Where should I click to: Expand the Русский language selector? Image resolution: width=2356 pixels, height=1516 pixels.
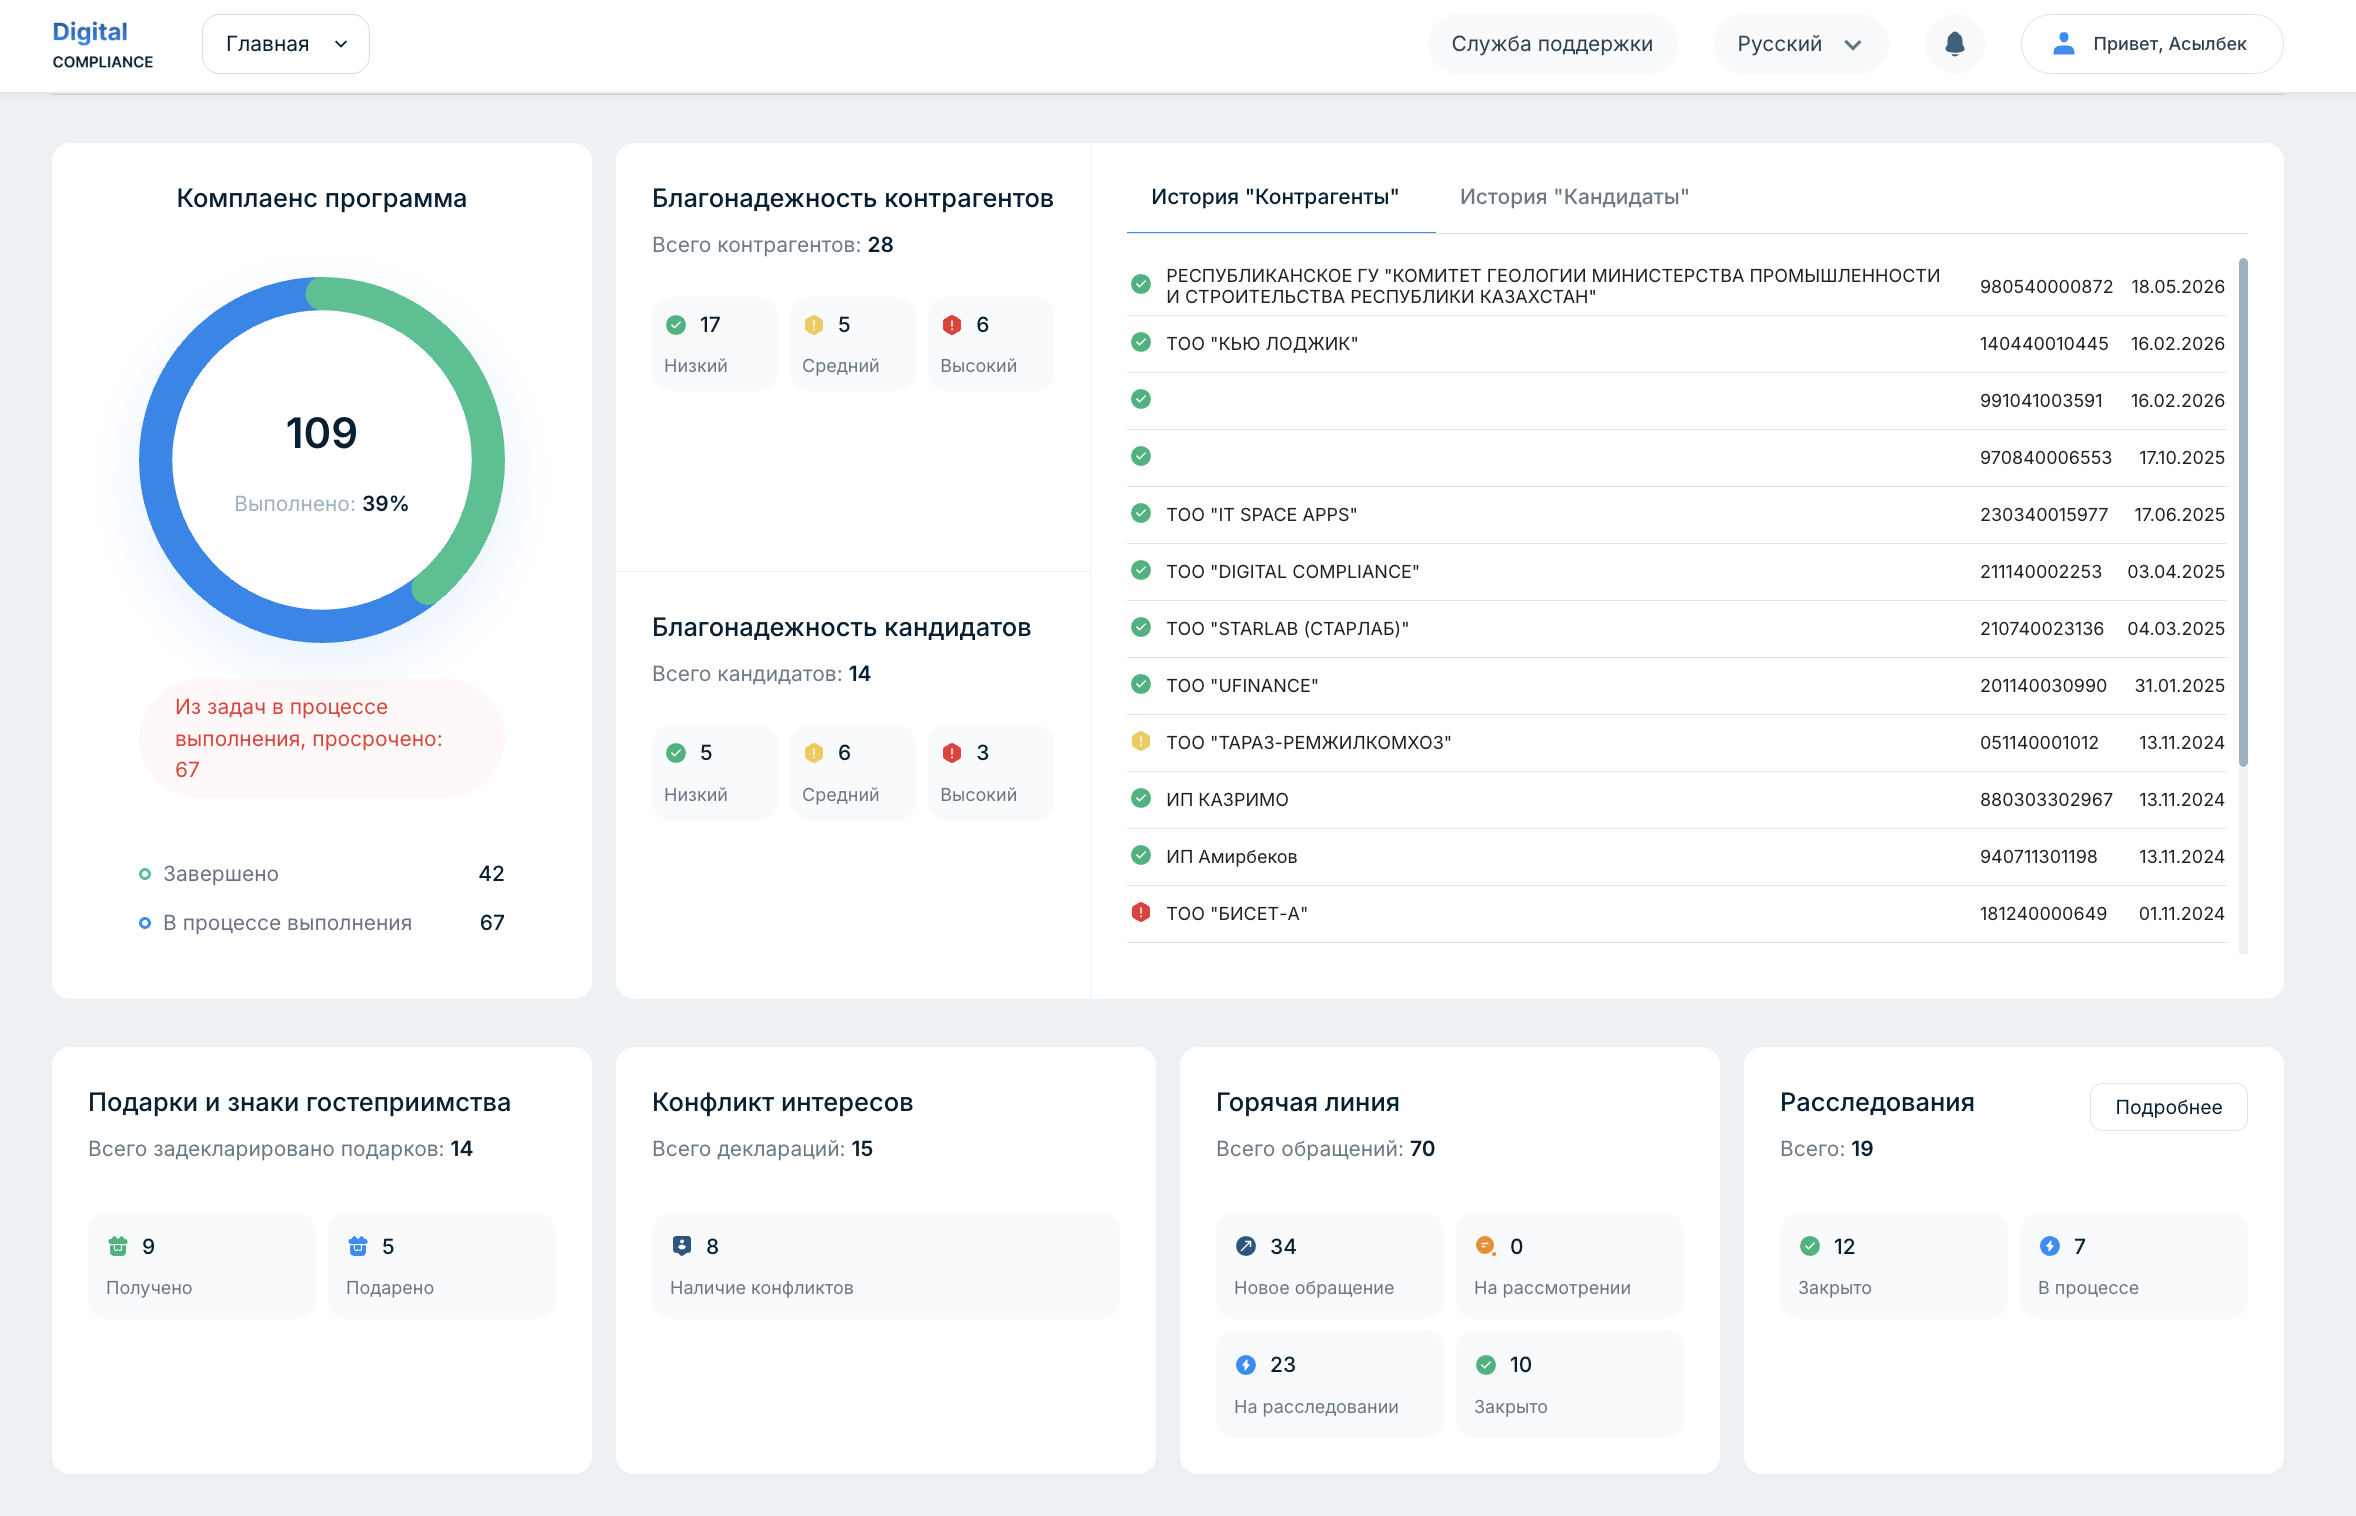click(x=1800, y=44)
